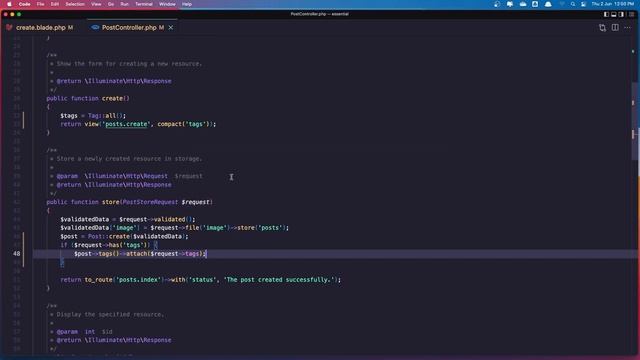The width and height of the screenshot is (640, 360).
Task: Open the editor More Actions menu
Action: tap(627, 27)
